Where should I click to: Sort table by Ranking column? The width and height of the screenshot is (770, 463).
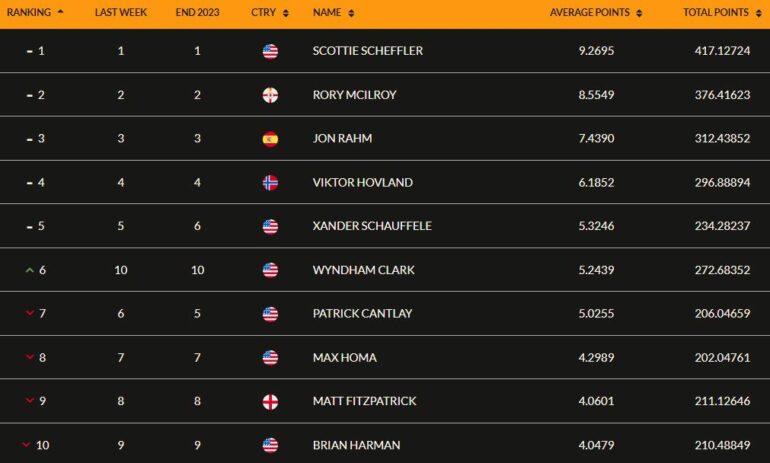[x=35, y=12]
